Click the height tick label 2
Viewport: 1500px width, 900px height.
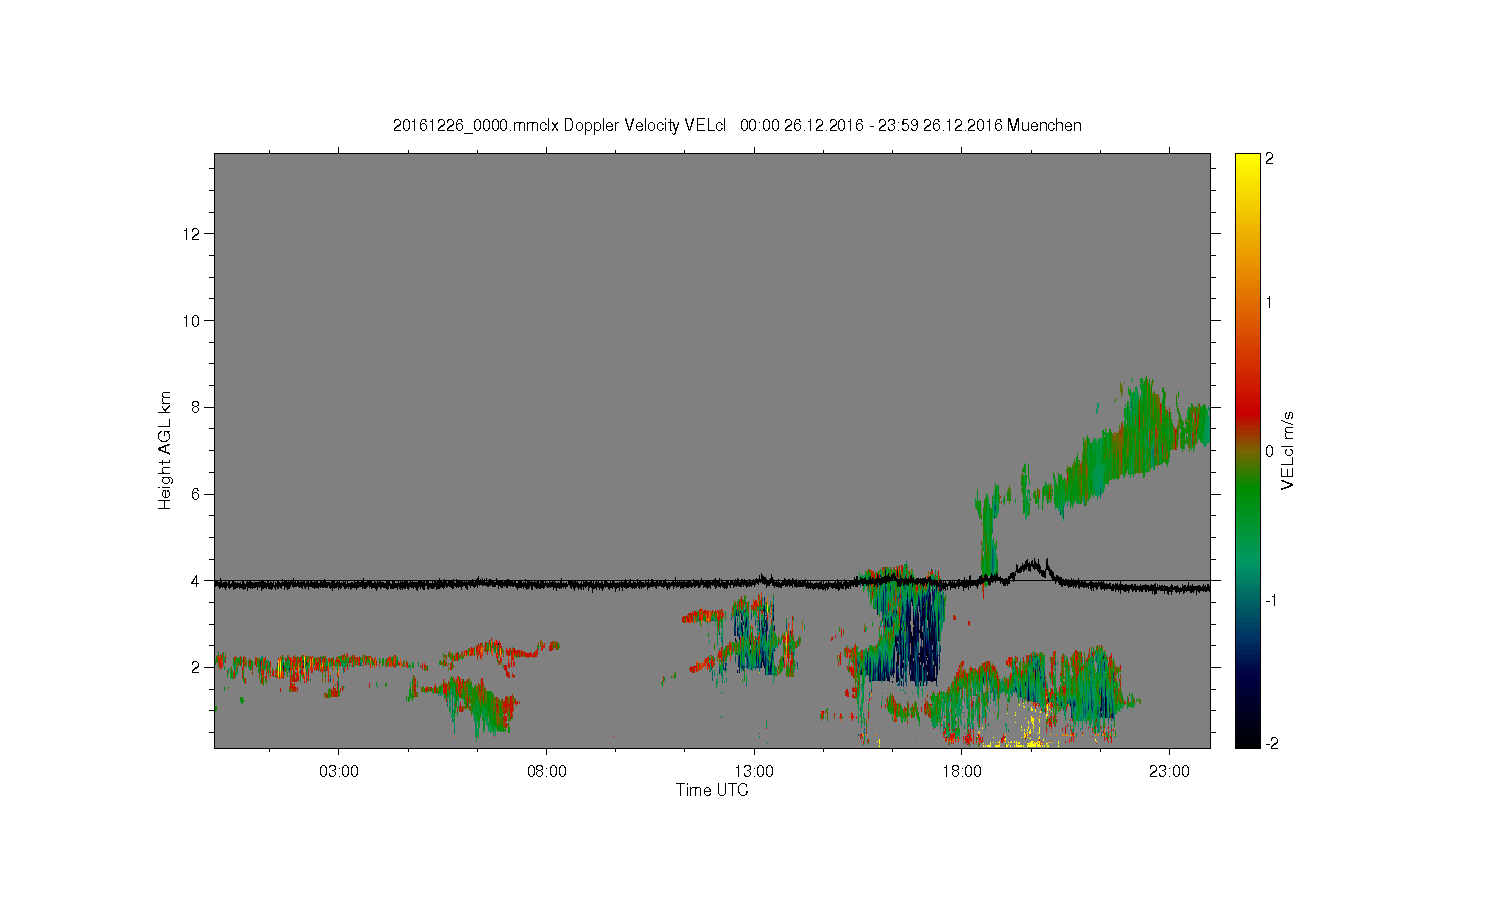click(197, 667)
